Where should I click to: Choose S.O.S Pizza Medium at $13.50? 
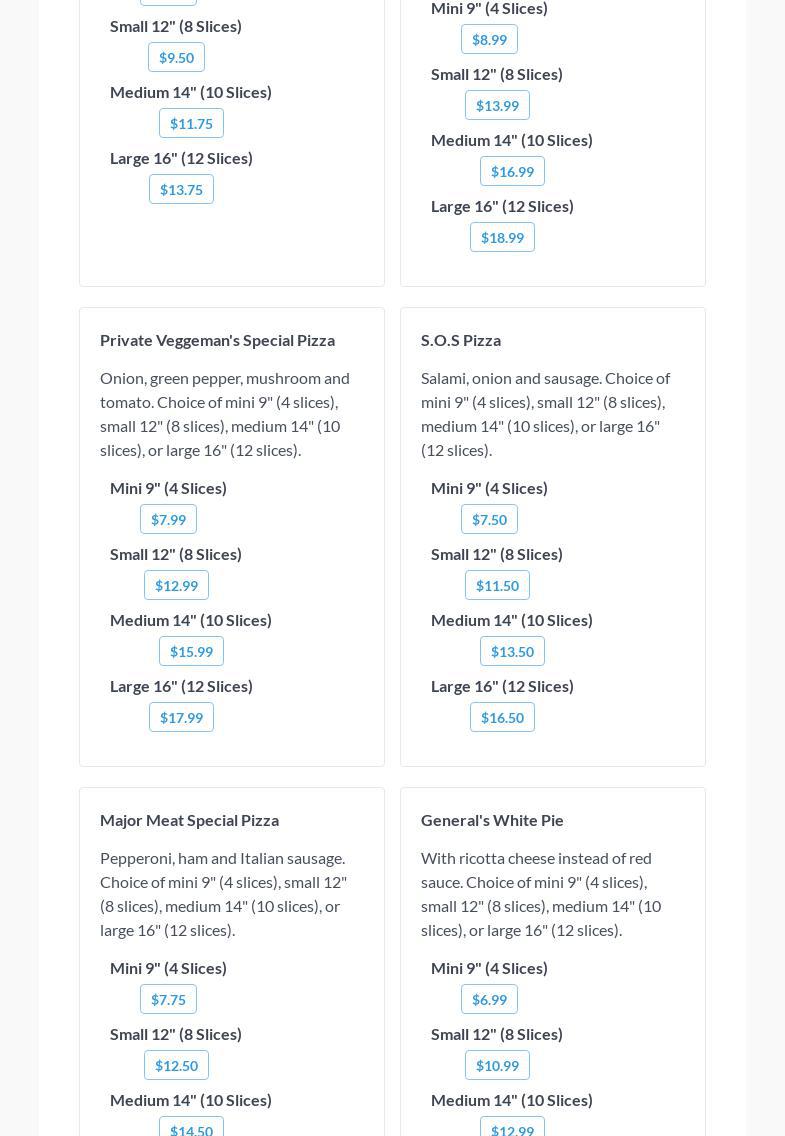point(512,652)
